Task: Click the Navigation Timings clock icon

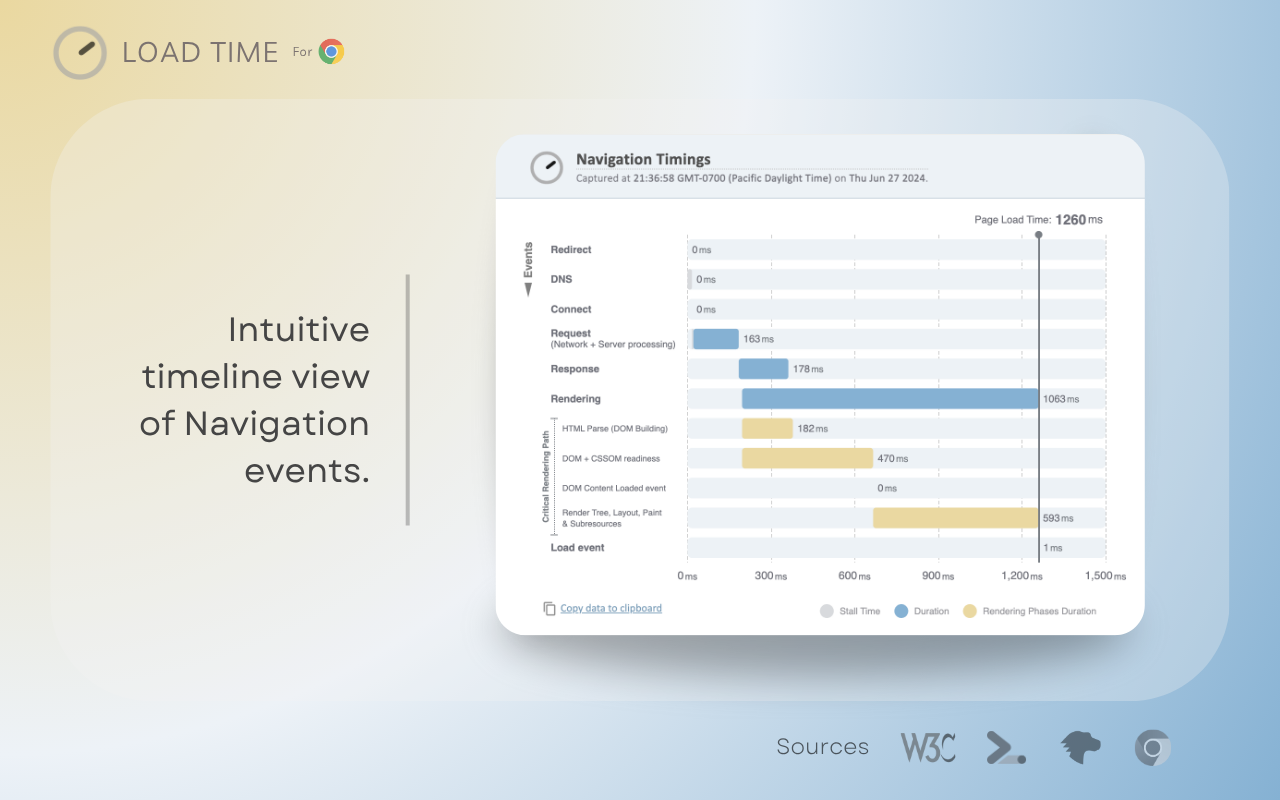Action: [547, 167]
